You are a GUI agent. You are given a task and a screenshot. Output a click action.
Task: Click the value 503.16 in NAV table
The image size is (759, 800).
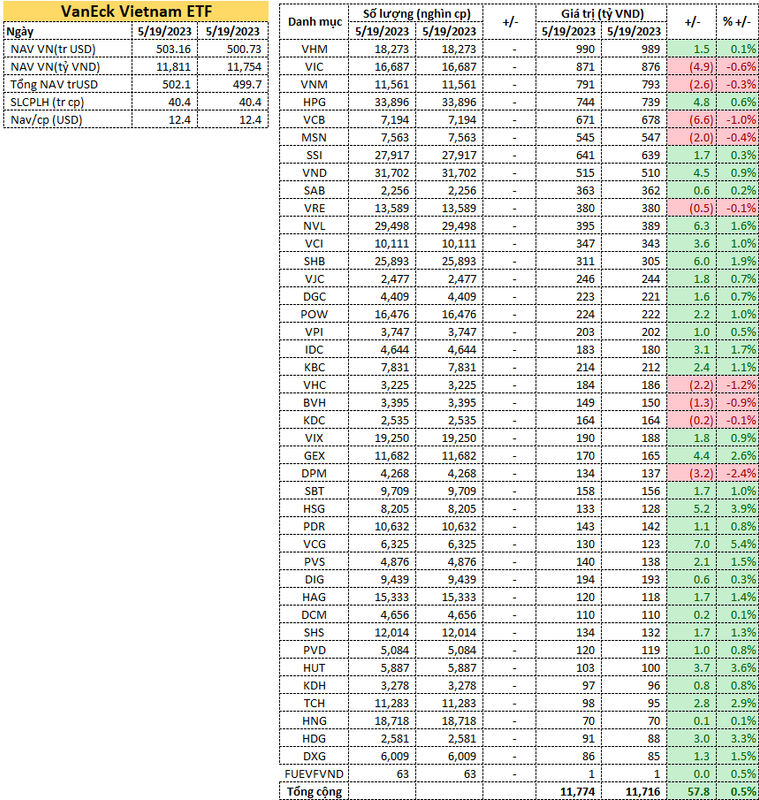(173, 49)
